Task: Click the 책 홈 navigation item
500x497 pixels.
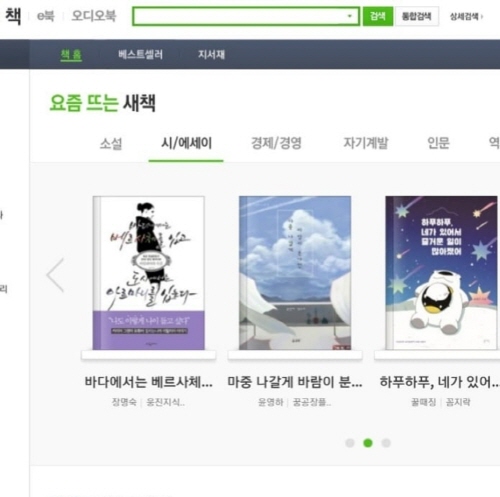Action: [x=71, y=55]
